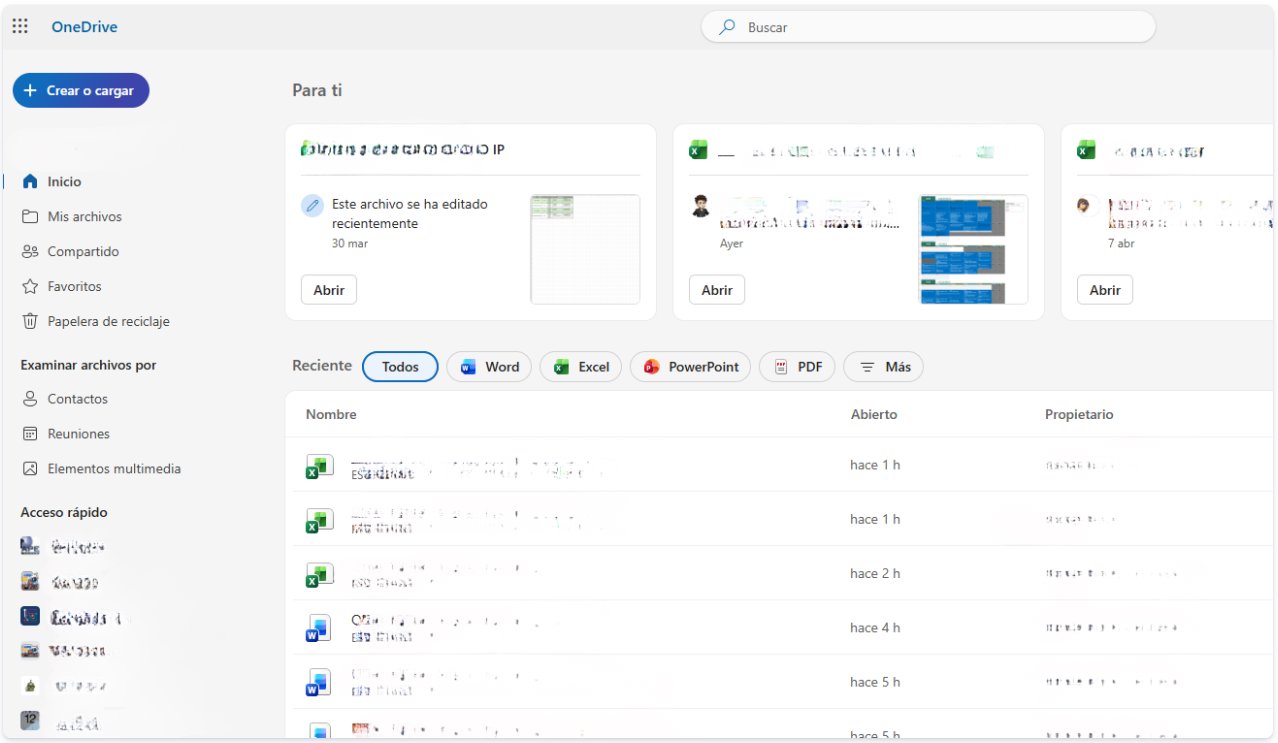Click the Favoritos star icon

[30, 286]
